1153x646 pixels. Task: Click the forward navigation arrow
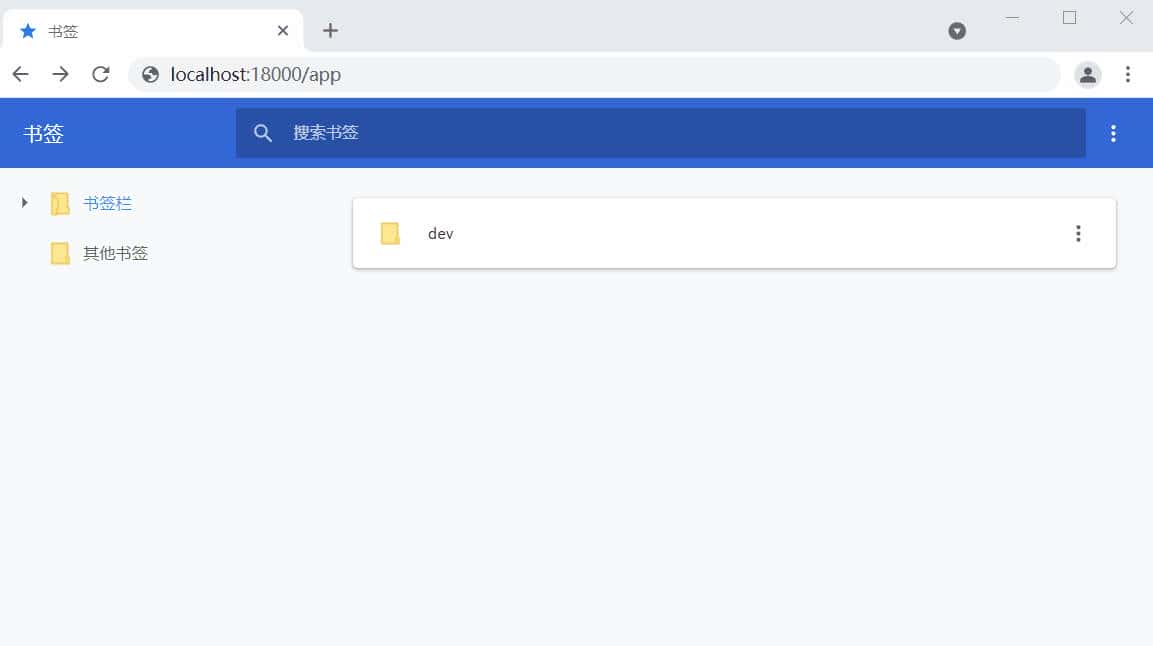point(60,74)
